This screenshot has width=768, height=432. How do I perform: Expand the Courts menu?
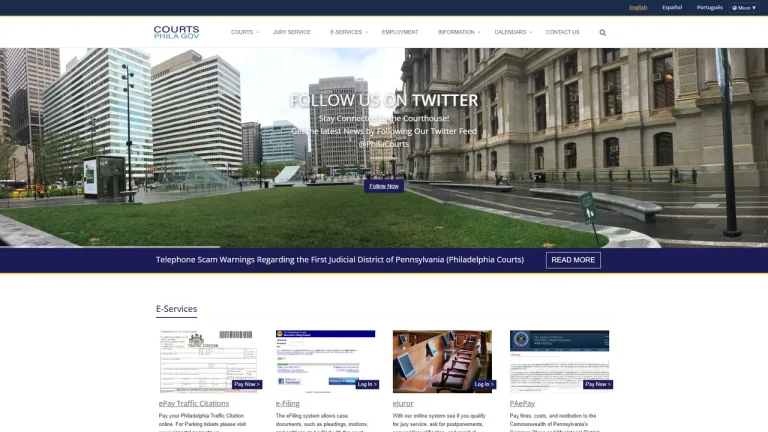245,32
